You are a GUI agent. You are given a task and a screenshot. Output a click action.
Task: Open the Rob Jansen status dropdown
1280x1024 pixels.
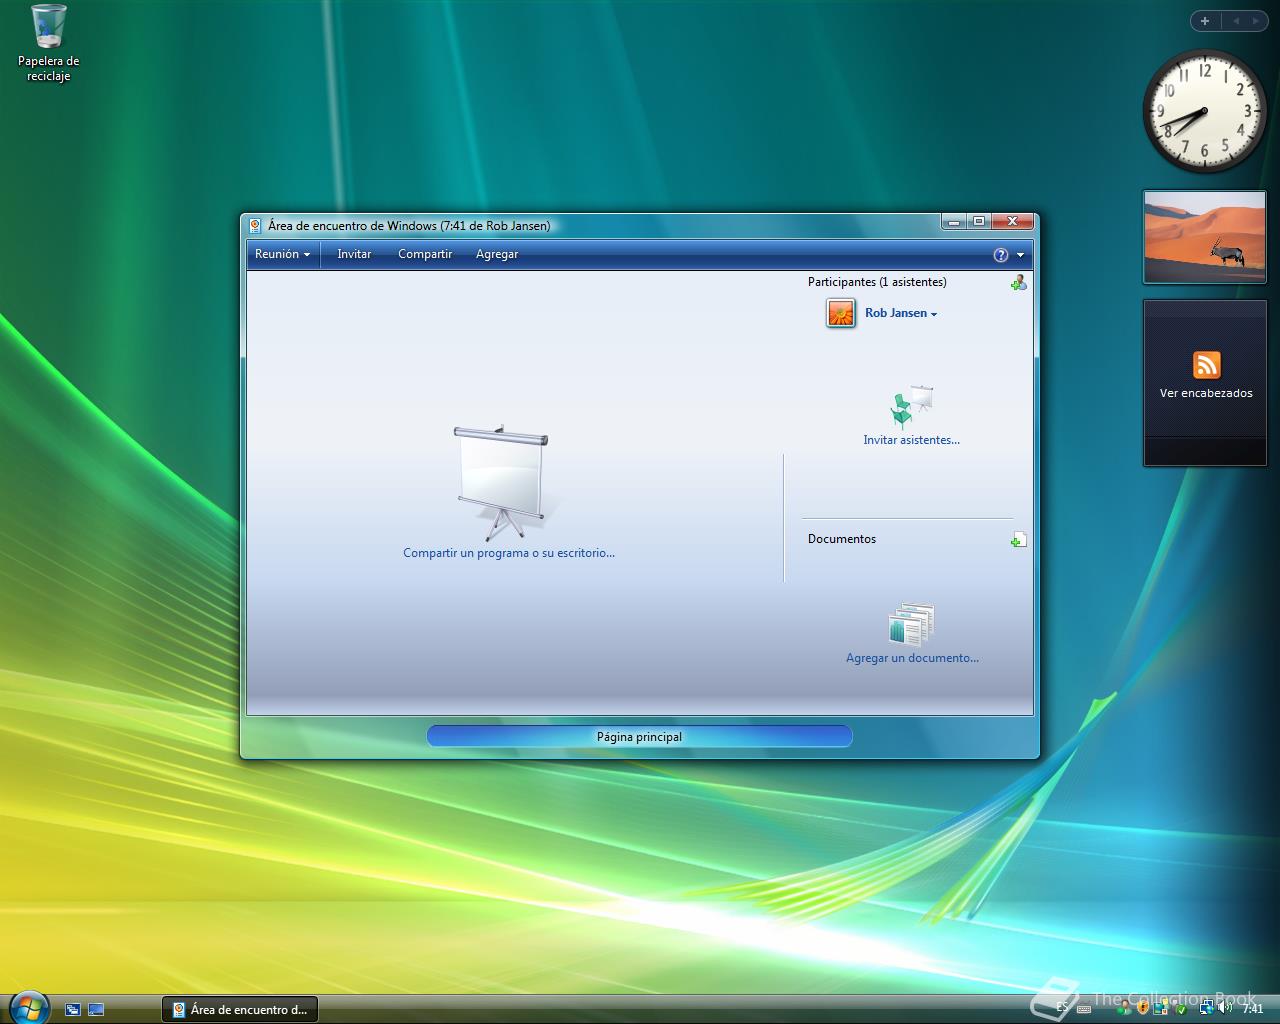(x=901, y=313)
